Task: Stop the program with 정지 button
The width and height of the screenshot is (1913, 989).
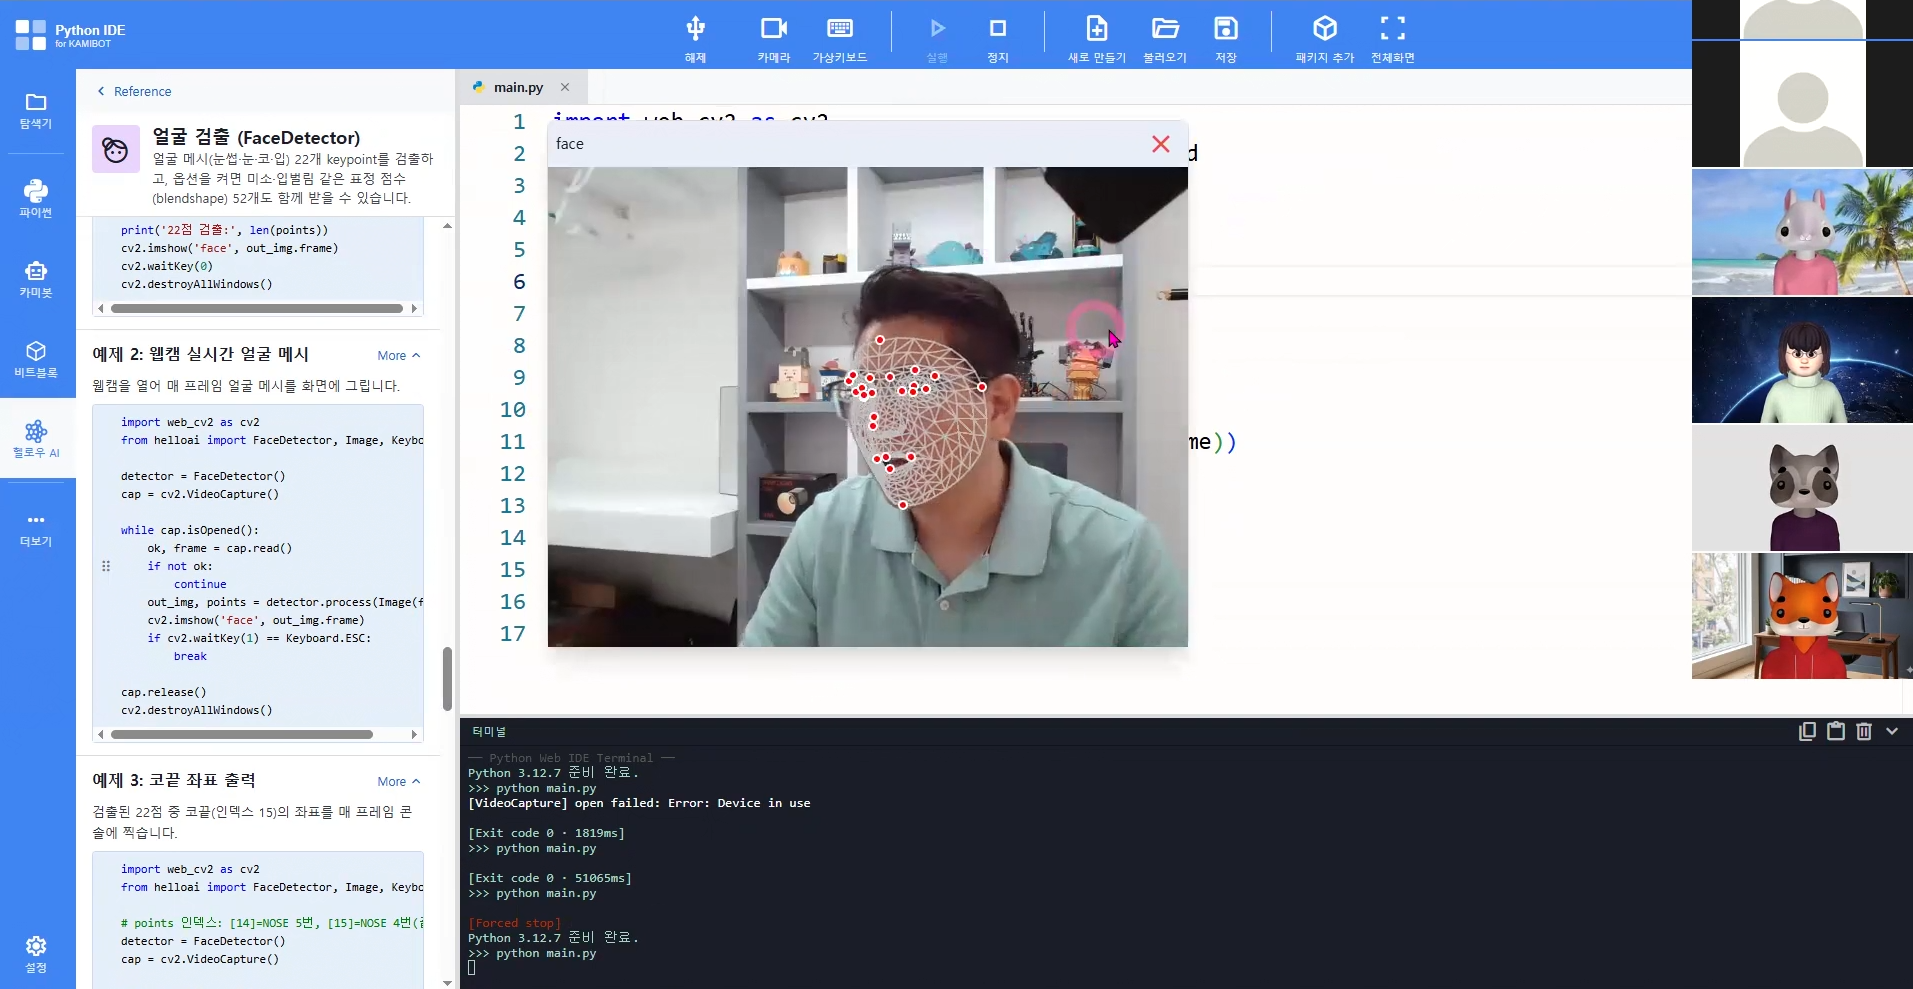Action: click(x=998, y=39)
